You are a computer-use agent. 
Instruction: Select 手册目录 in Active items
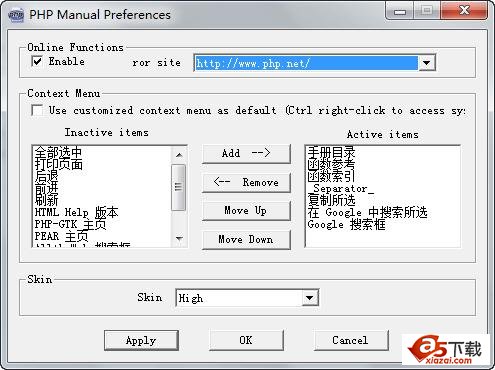click(332, 152)
